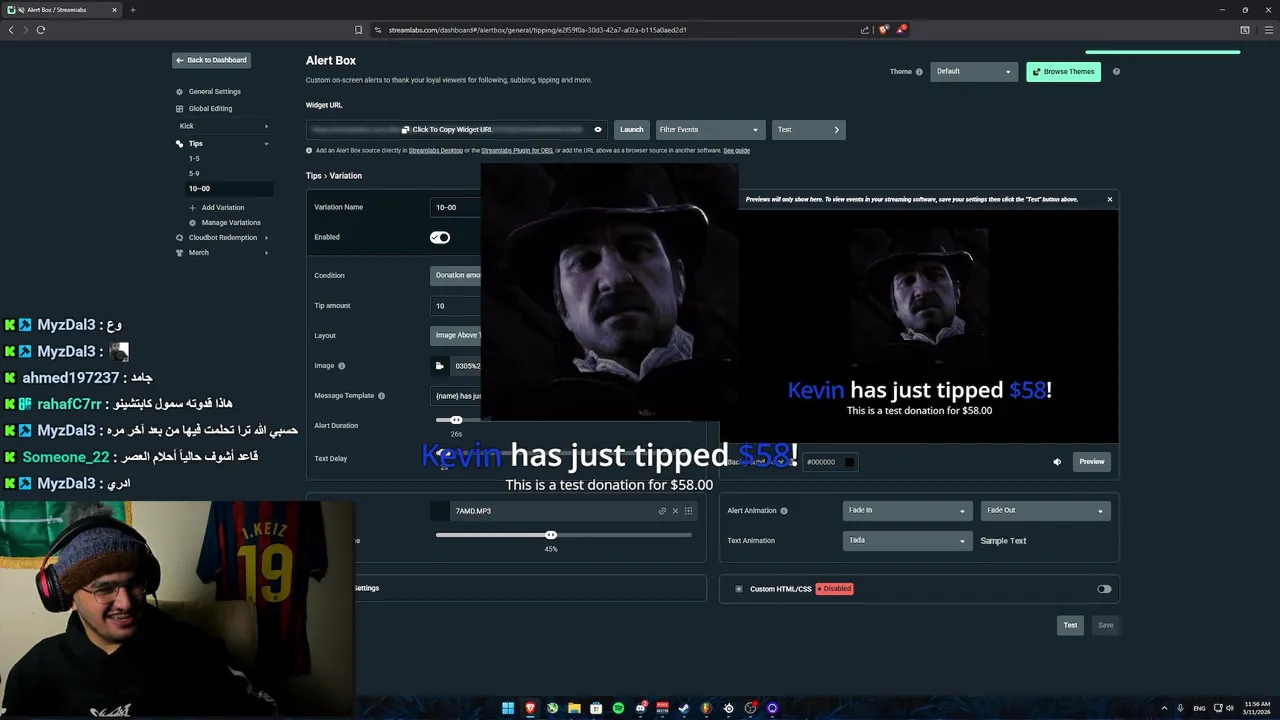
Task: Click the Tips coins icon in sidebar
Action: pyautogui.click(x=179, y=144)
